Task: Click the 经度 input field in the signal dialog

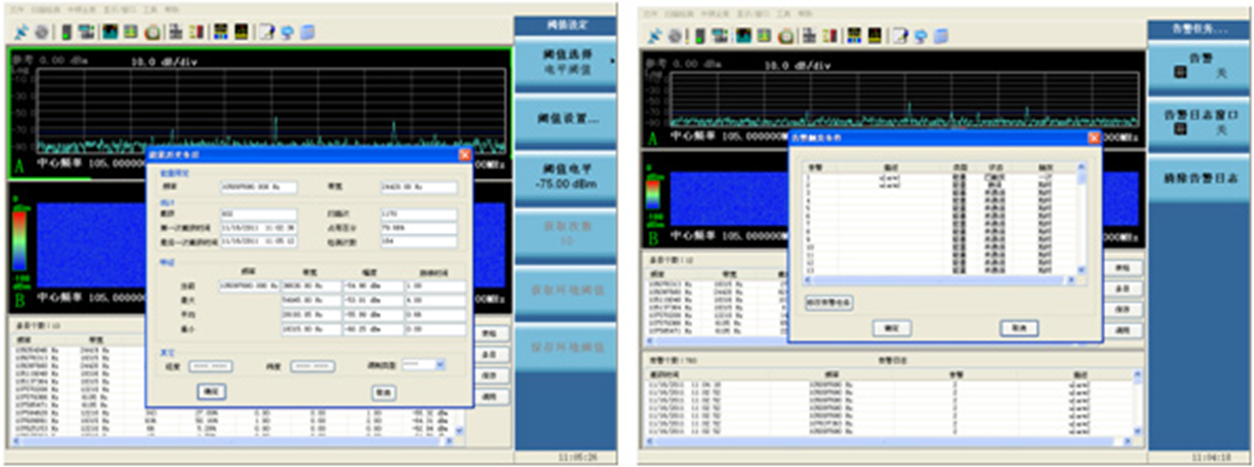Action: (211, 366)
